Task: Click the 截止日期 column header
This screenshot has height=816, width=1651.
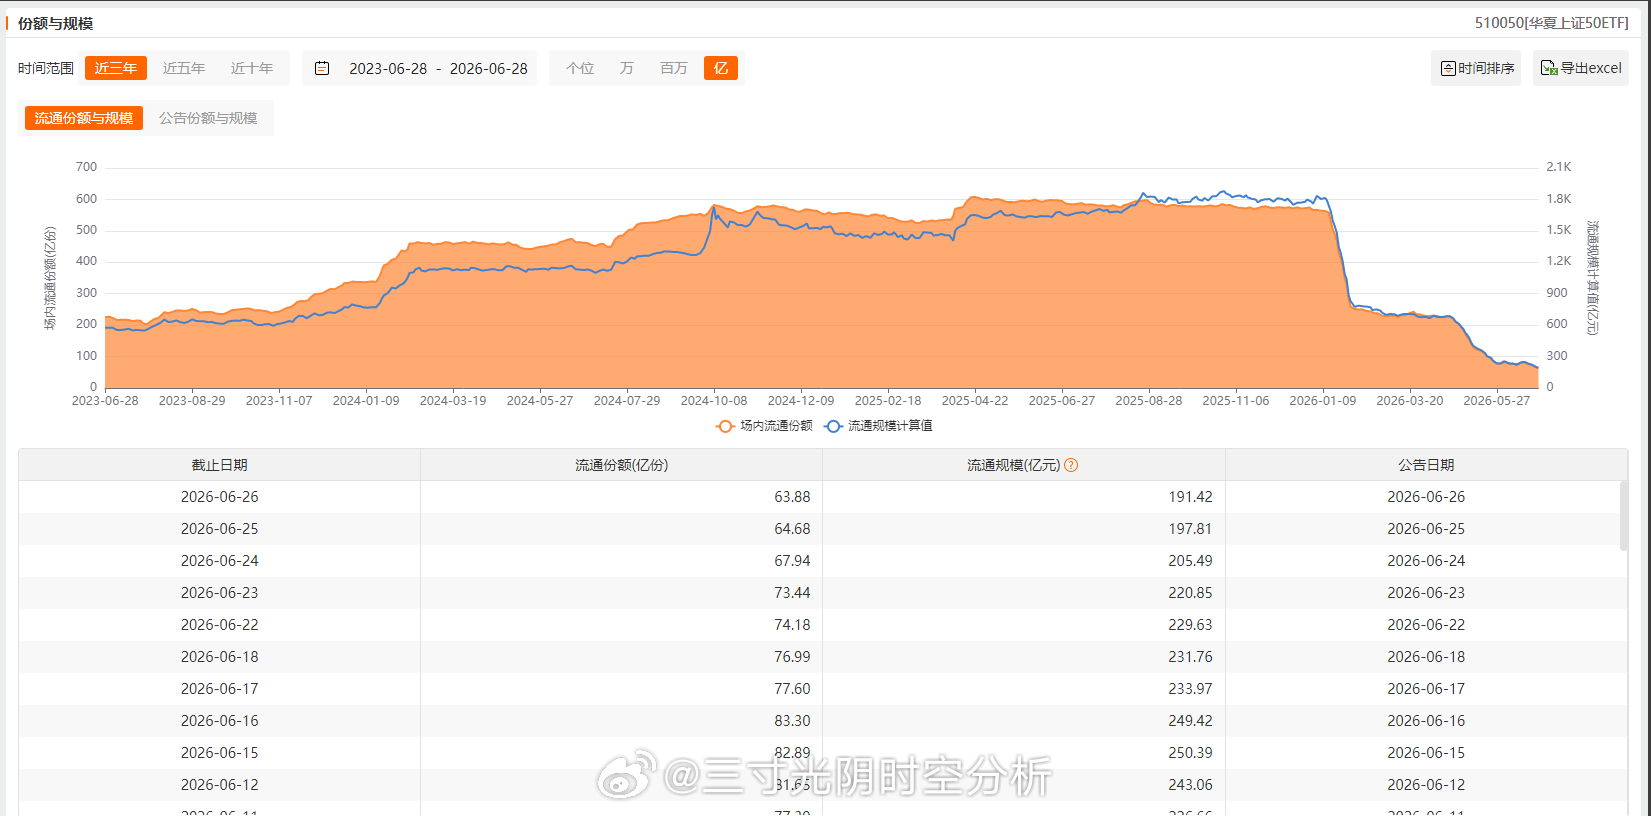Action: [220, 465]
